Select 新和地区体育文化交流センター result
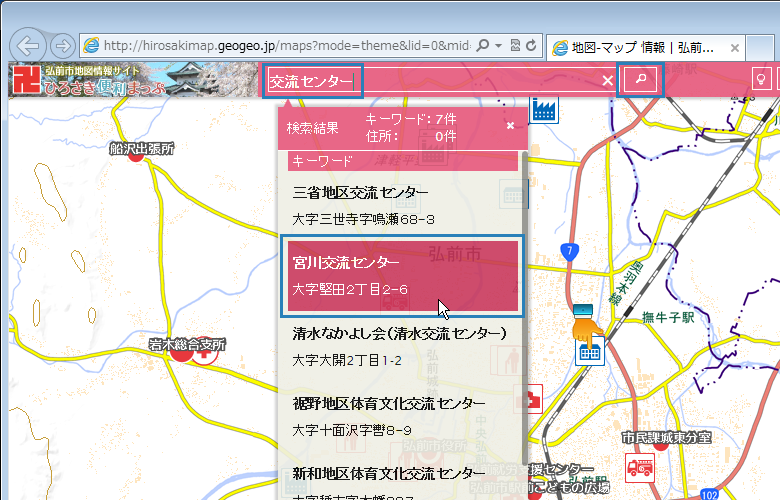Viewport: 781px width, 500px height. (x=389, y=473)
